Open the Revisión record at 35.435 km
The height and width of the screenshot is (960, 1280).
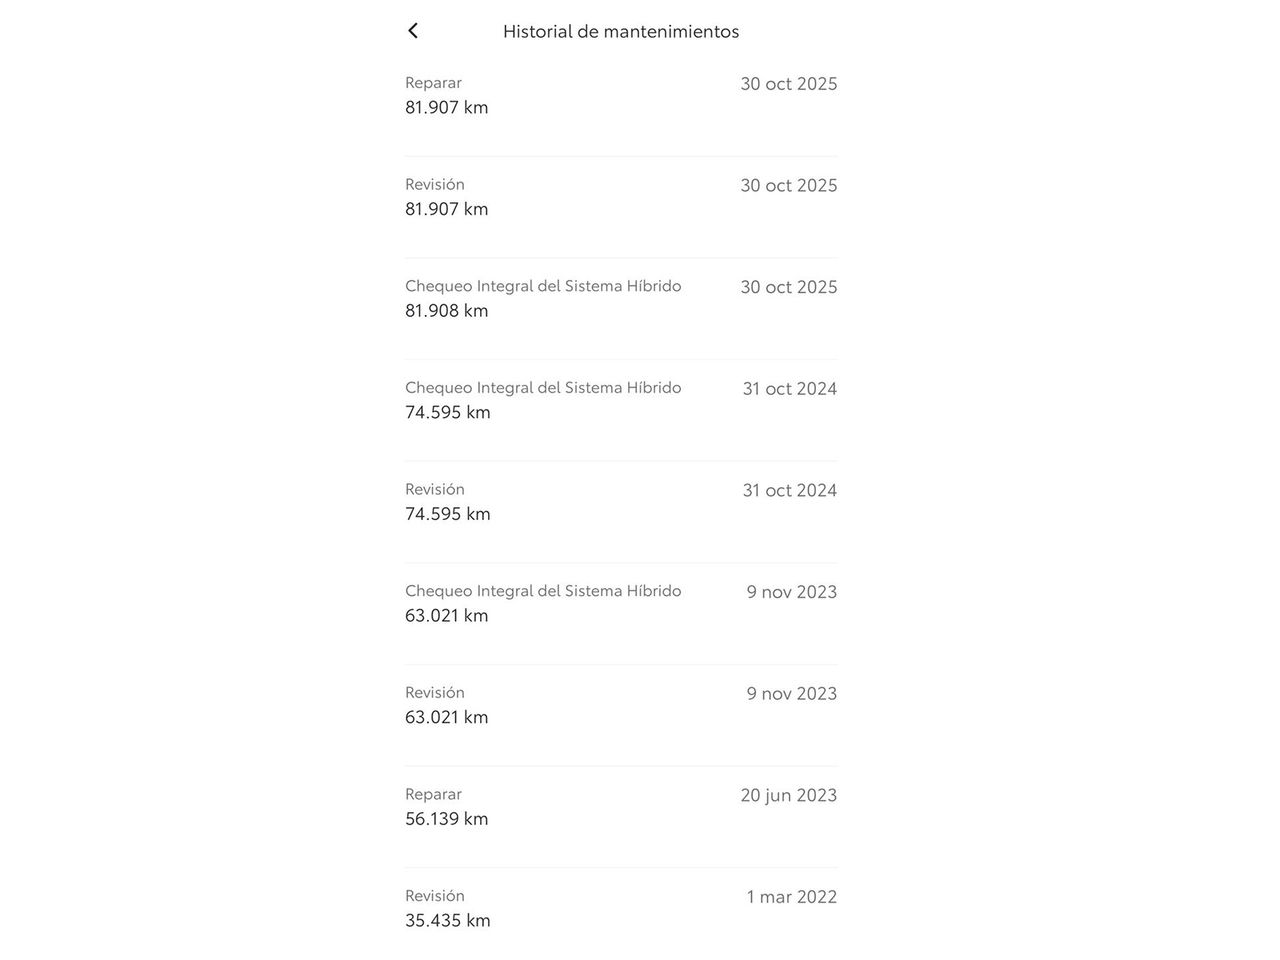tap(620, 908)
